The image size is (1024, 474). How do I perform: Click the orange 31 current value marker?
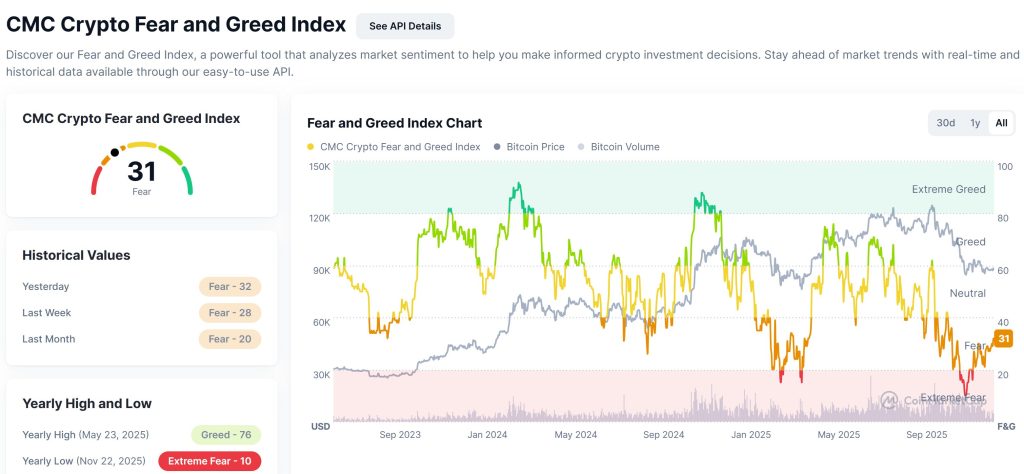(x=1004, y=339)
